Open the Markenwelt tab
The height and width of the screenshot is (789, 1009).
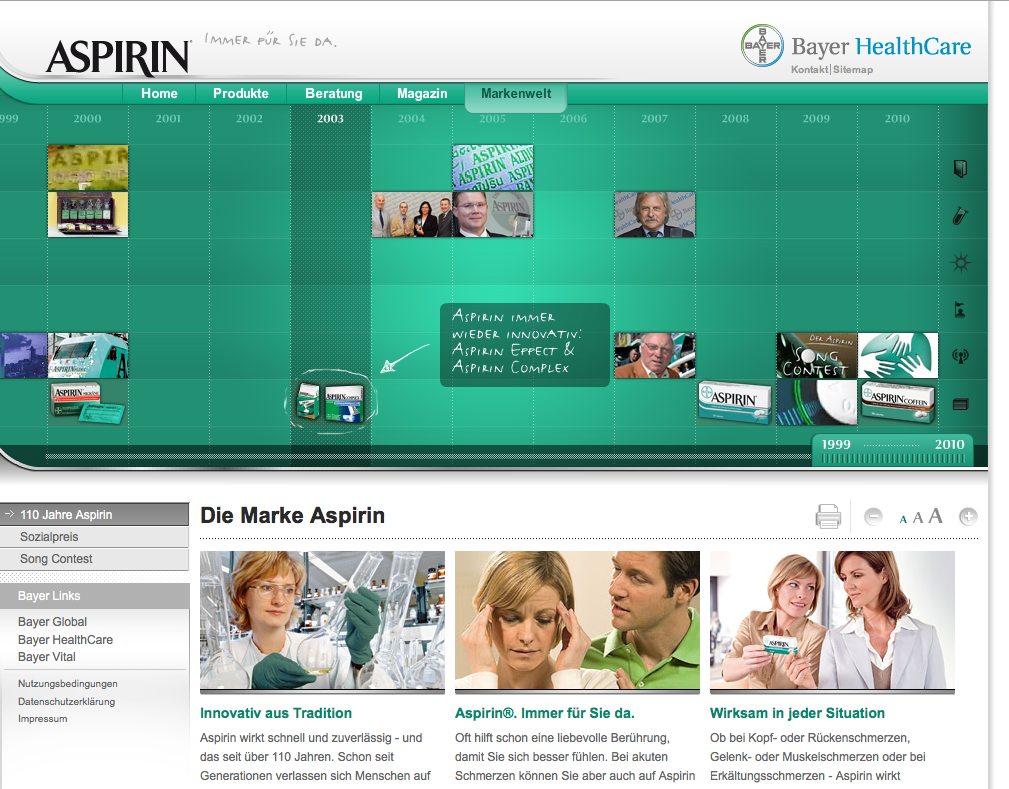tap(516, 94)
